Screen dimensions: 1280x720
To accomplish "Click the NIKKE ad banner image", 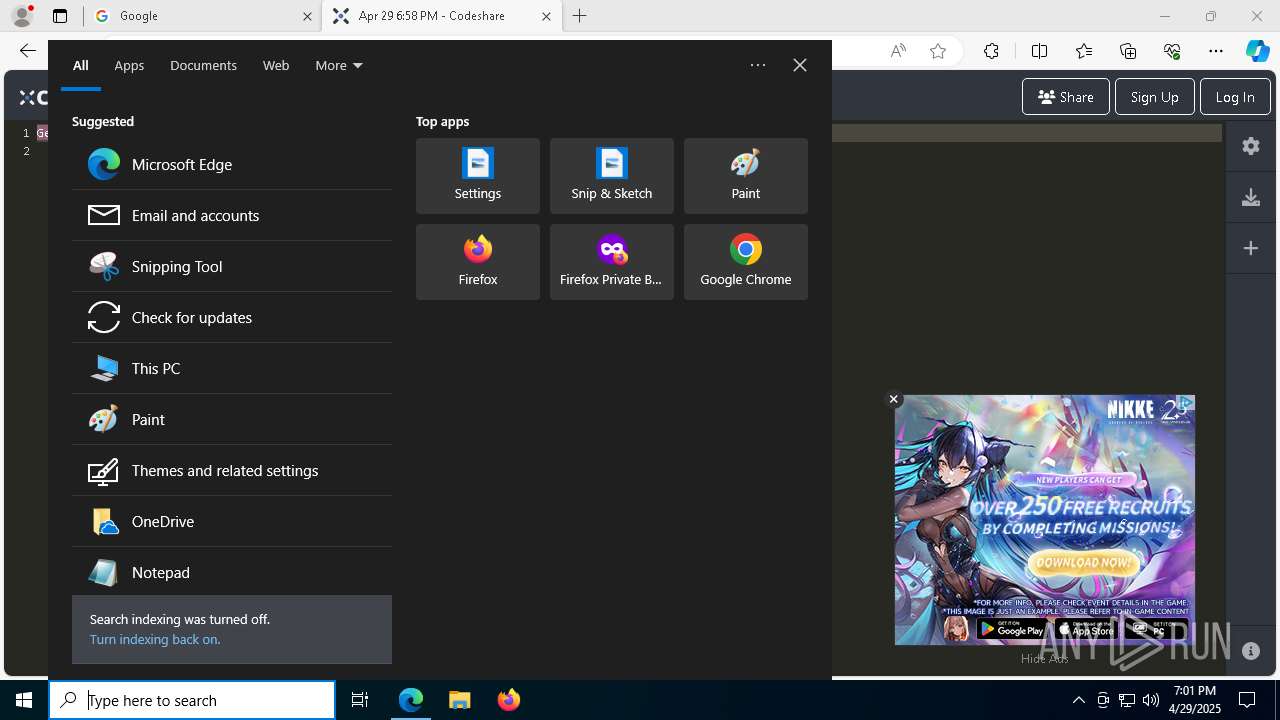I will point(1045,520).
